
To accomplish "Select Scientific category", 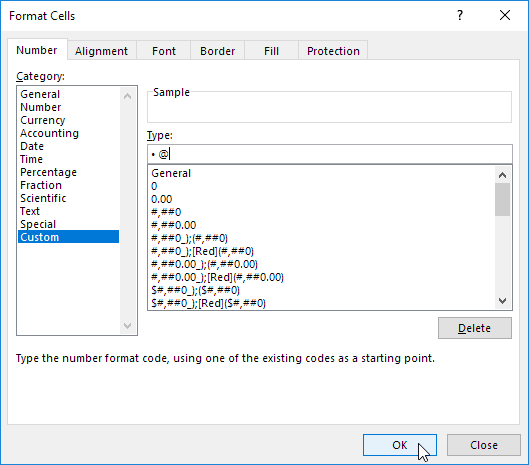I will coord(68,198).
